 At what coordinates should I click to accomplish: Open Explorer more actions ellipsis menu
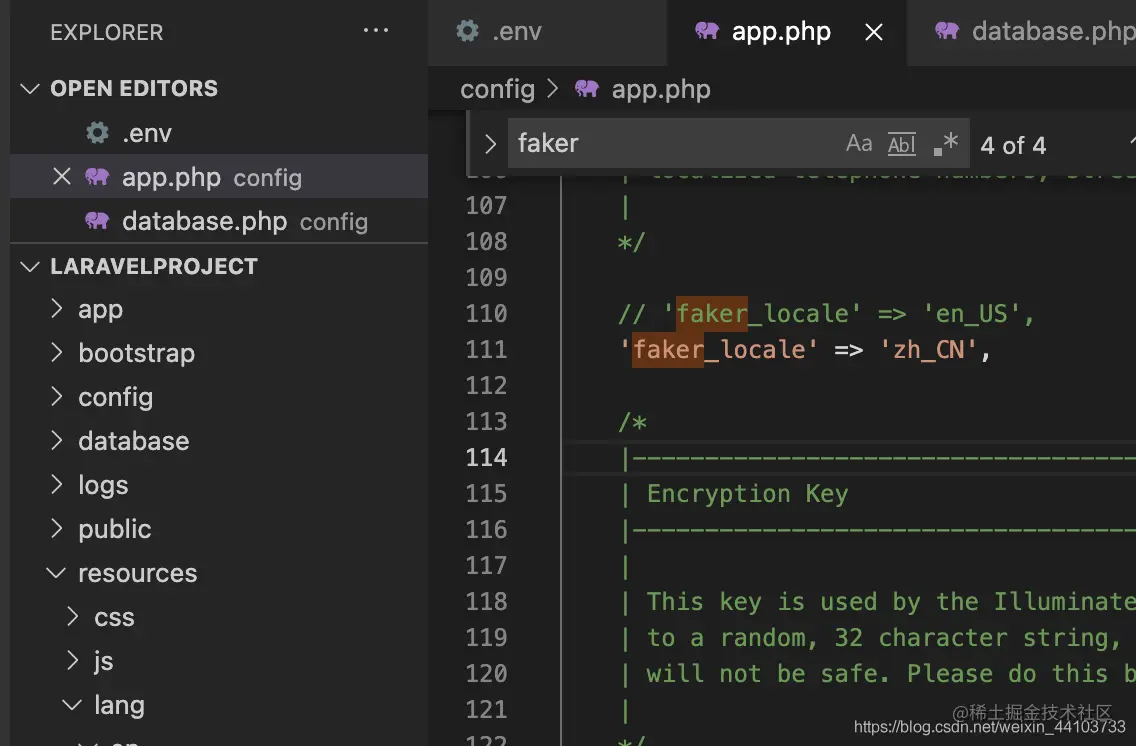[x=375, y=30]
